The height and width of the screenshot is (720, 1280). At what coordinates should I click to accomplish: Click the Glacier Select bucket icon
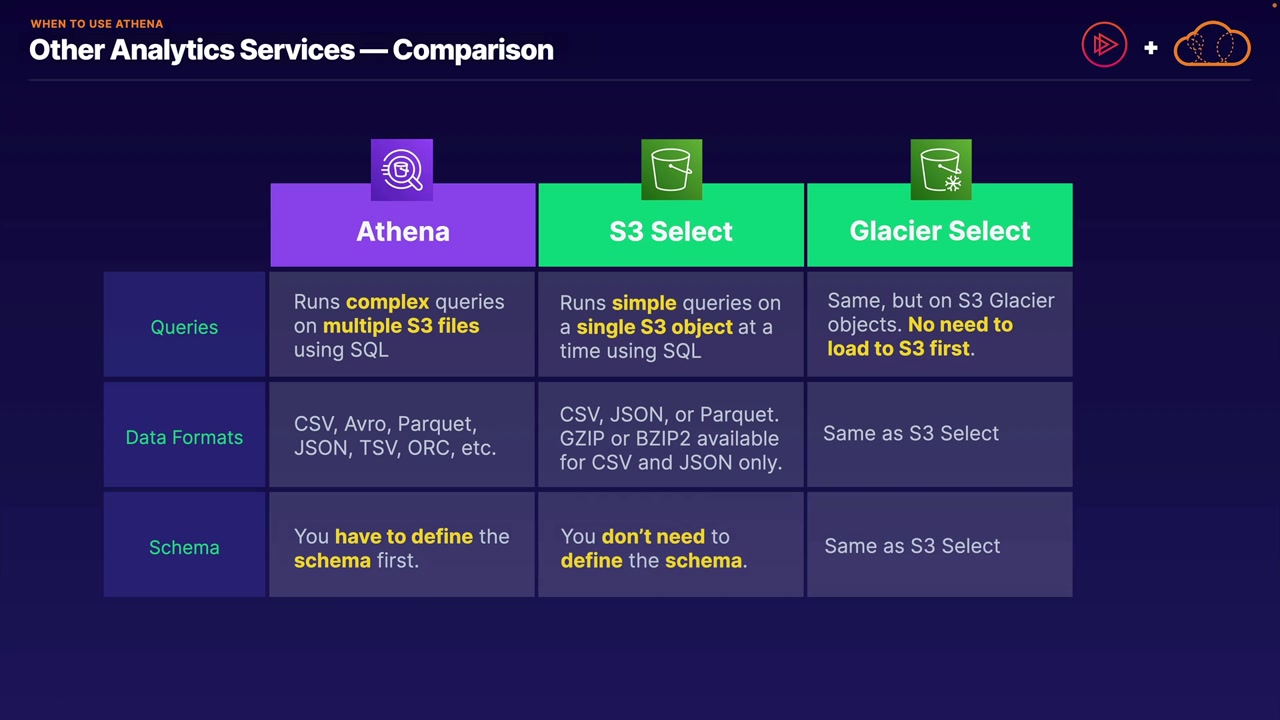pyautogui.click(x=941, y=170)
